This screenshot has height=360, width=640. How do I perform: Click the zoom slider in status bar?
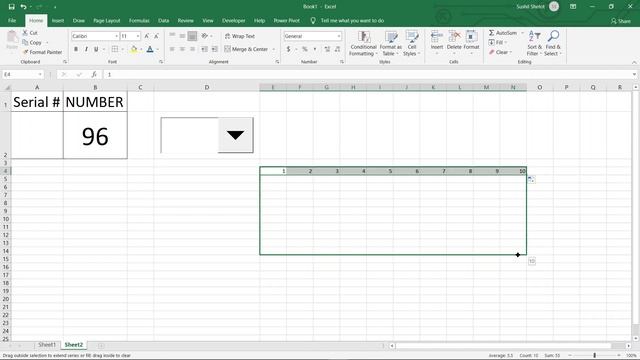pyautogui.click(x=594, y=356)
